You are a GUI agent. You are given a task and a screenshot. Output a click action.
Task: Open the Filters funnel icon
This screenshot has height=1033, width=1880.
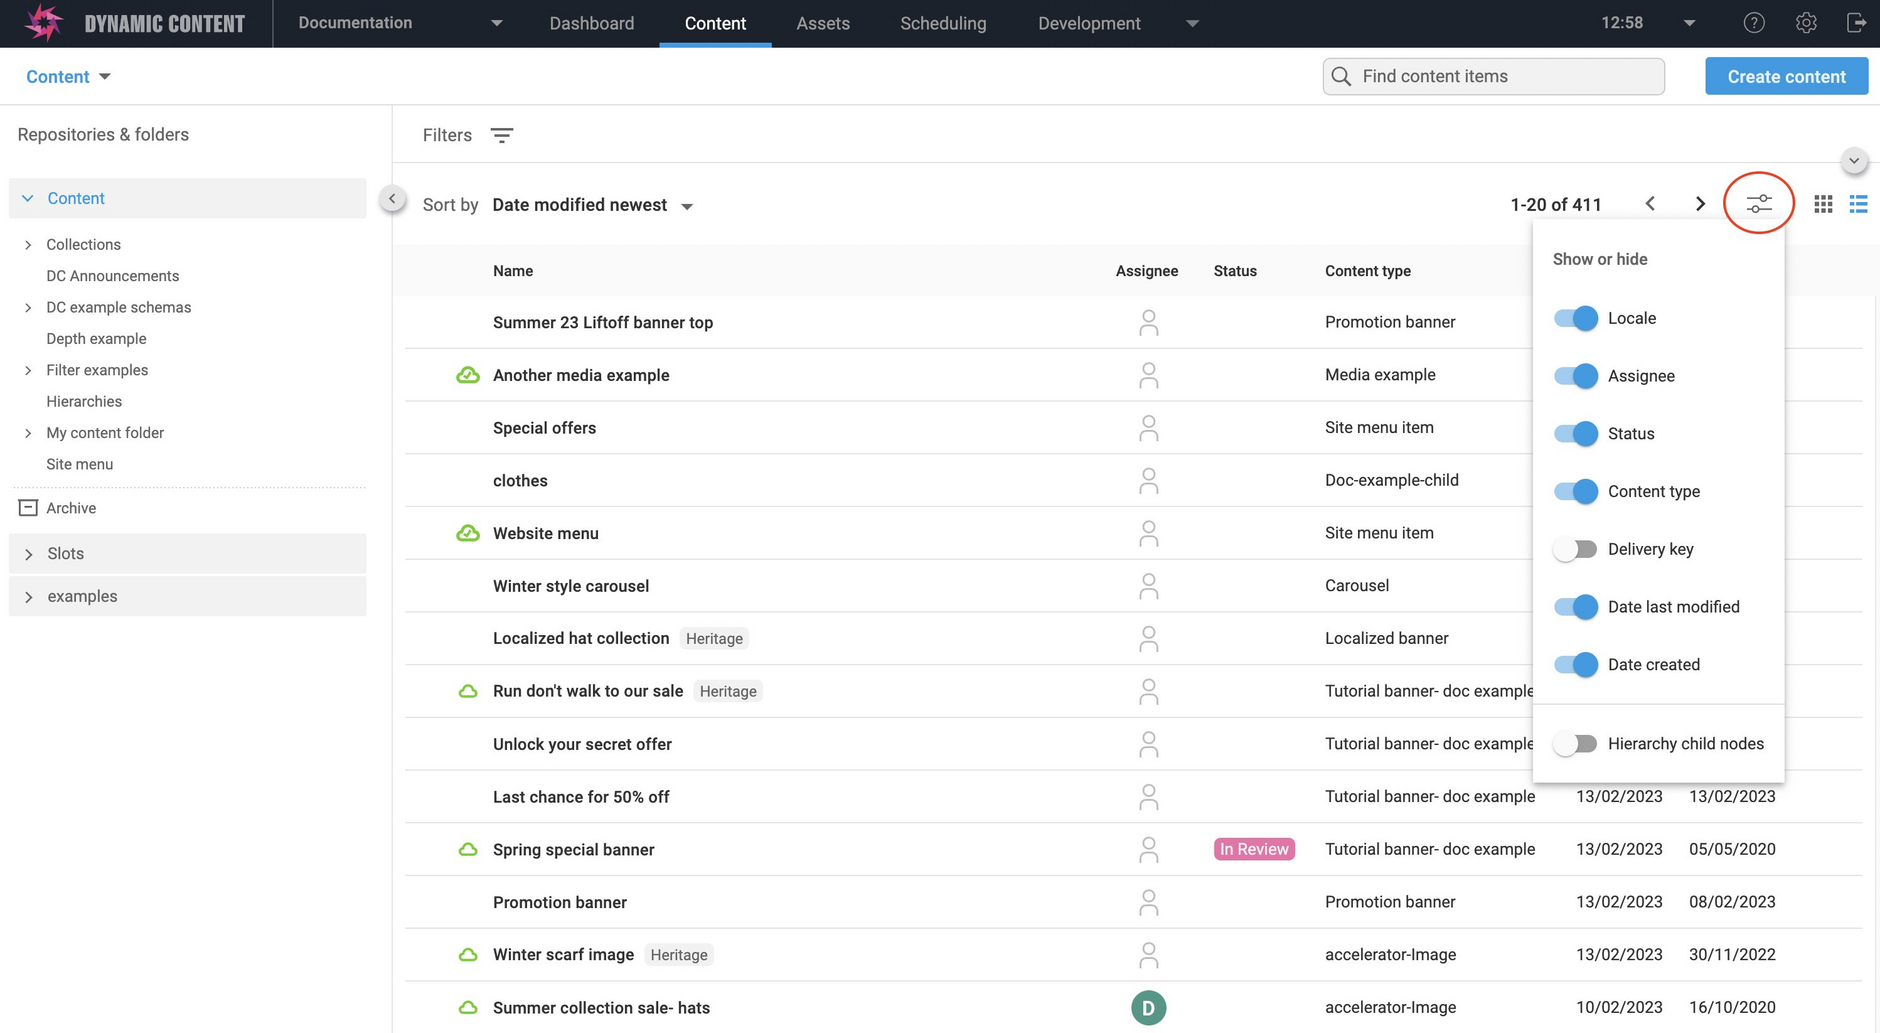click(502, 135)
